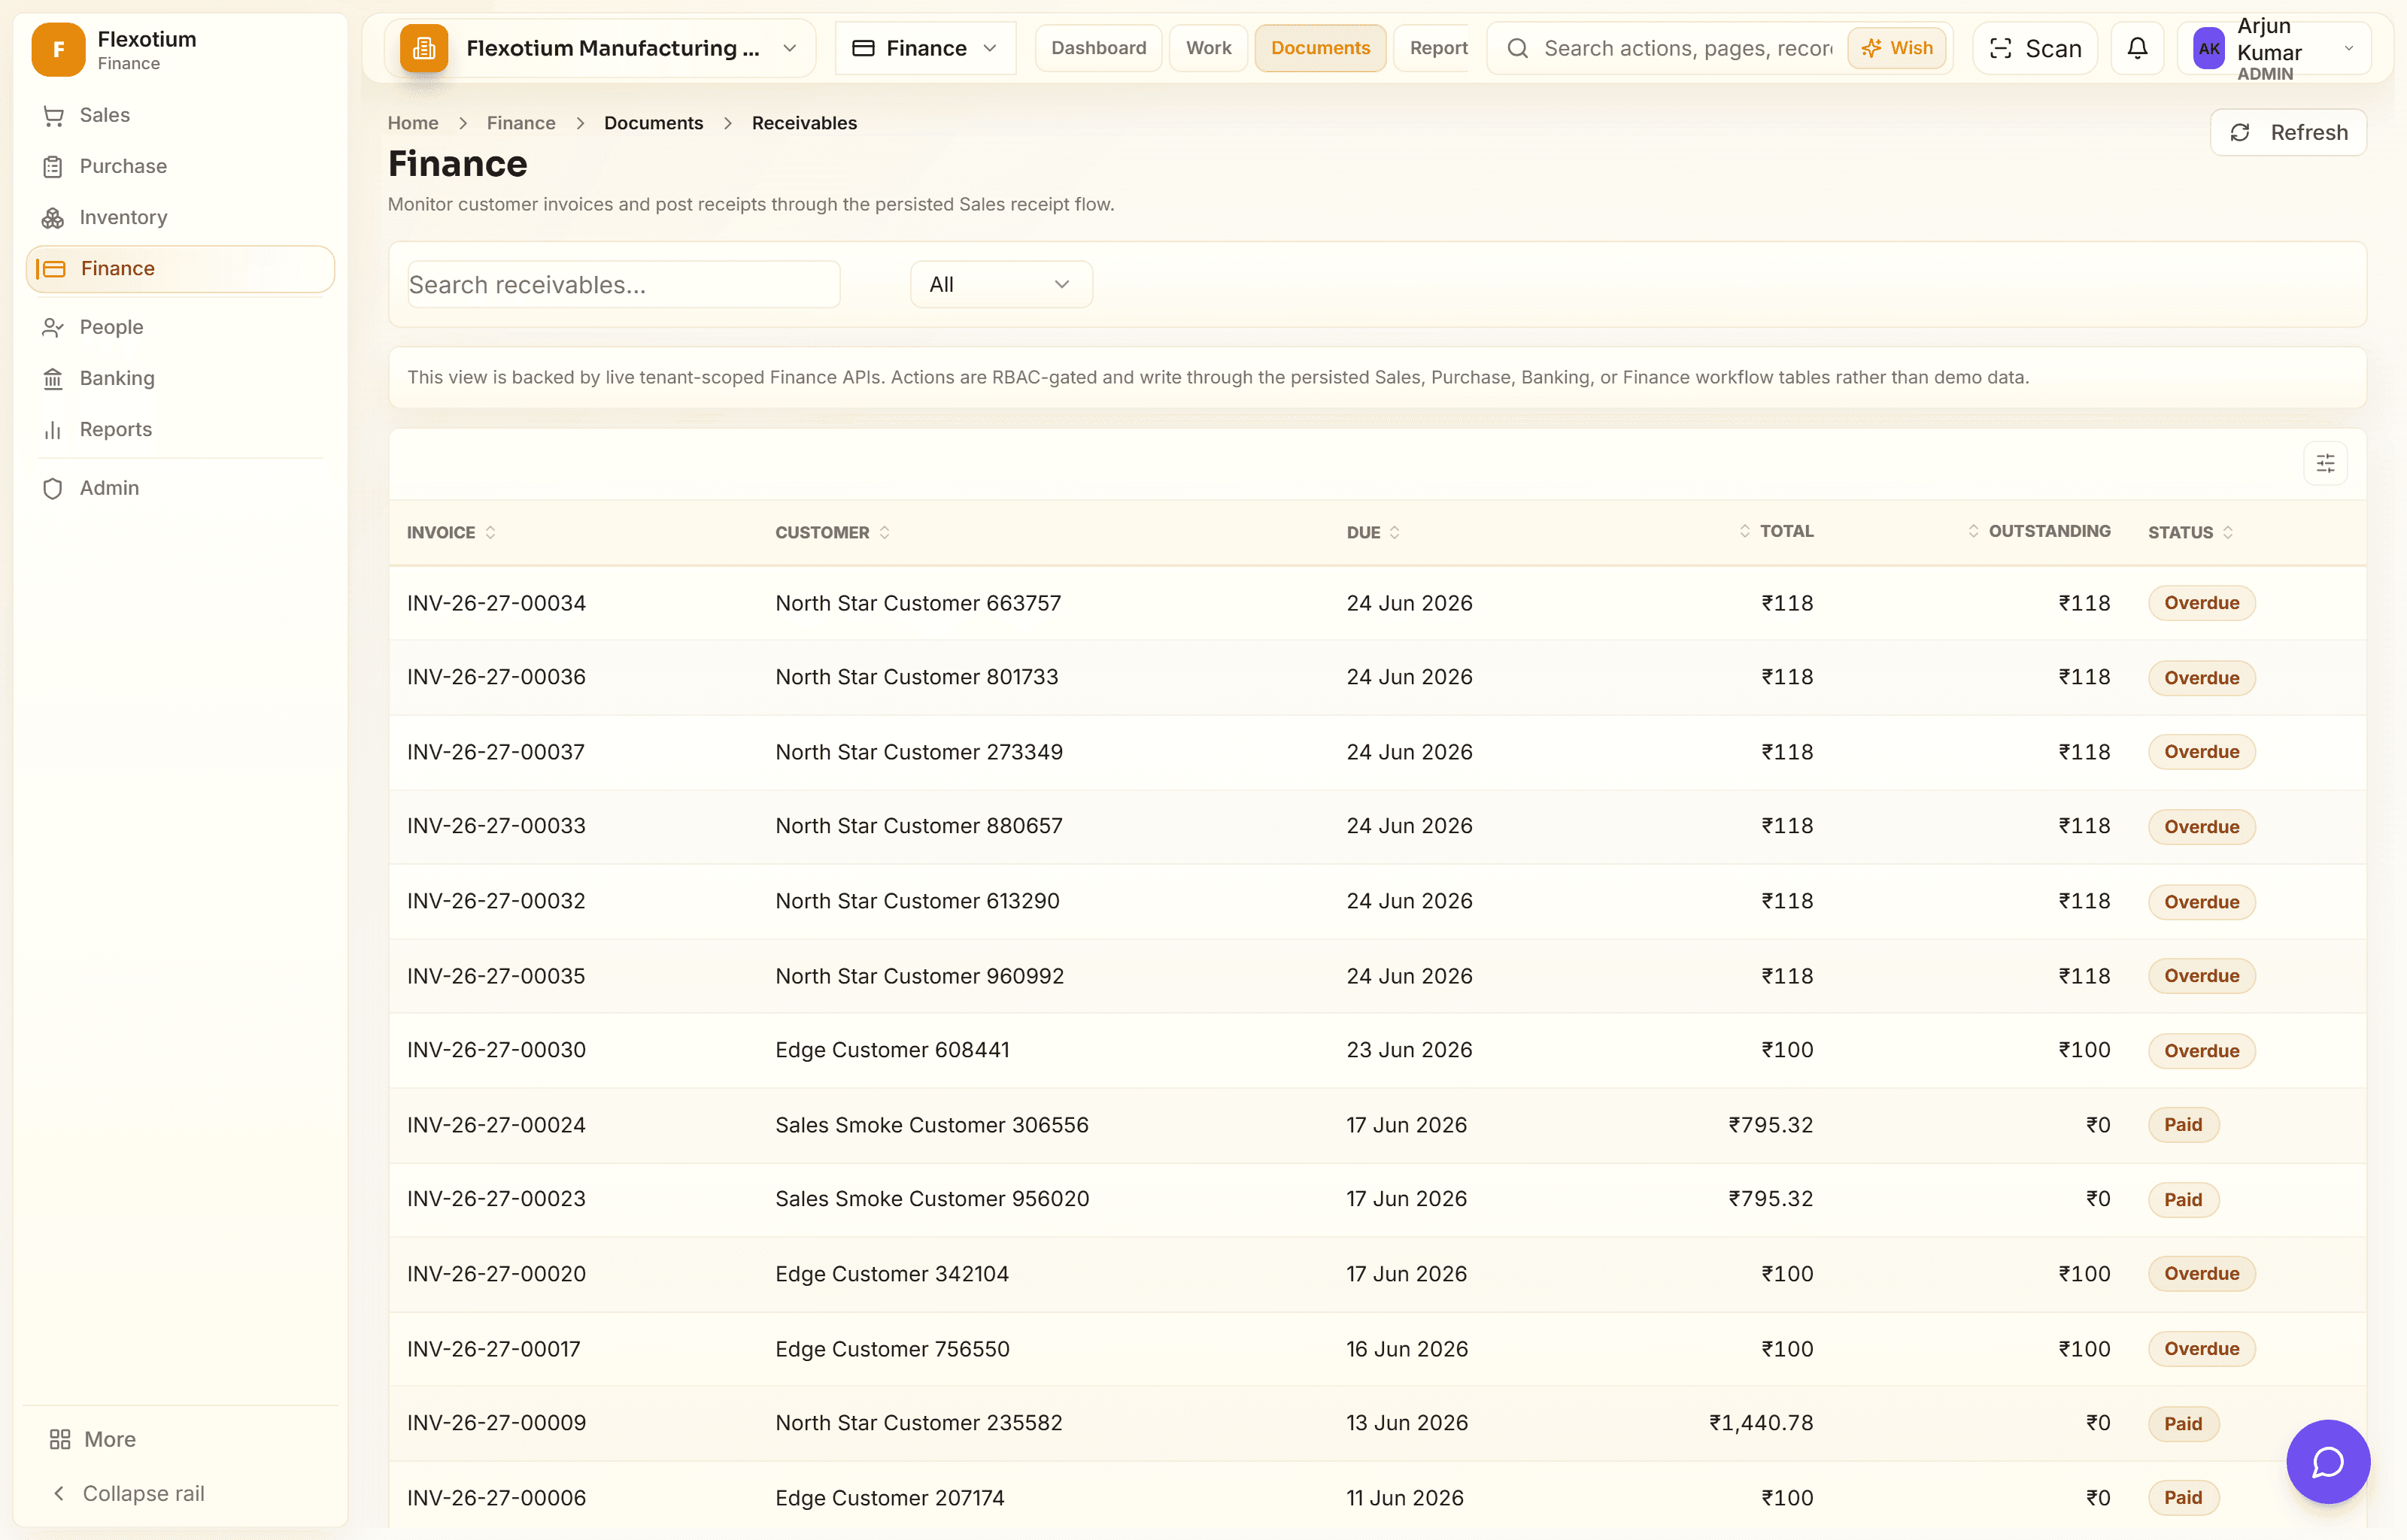Viewport: 2407px width, 1540px height.
Task: Click the Scan button
Action: (x=2035, y=48)
